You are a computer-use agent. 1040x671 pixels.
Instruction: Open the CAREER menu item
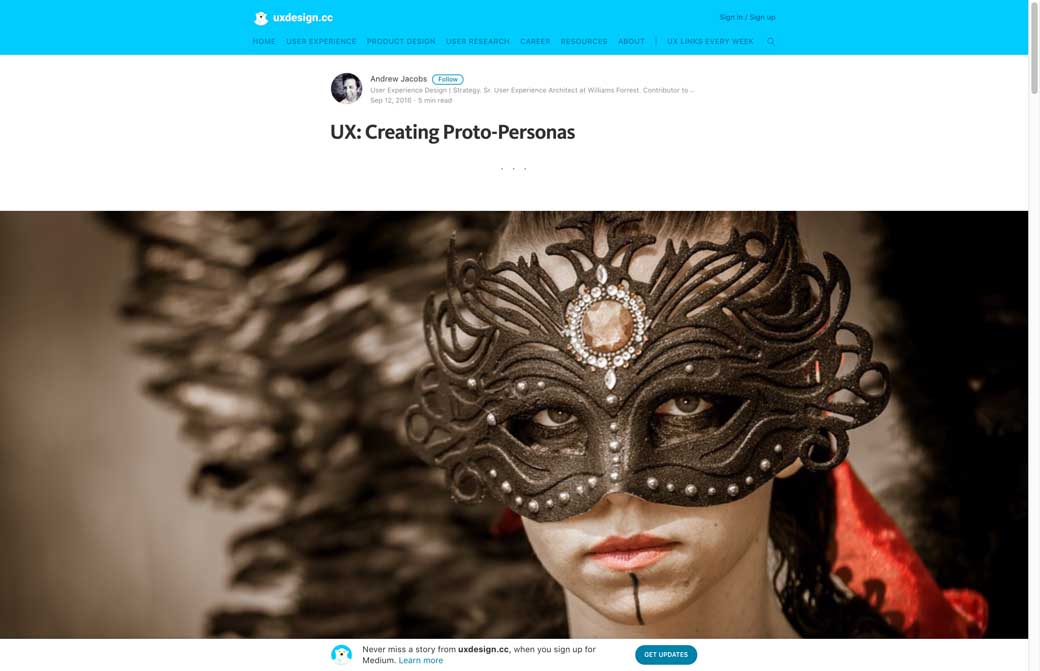tap(535, 41)
